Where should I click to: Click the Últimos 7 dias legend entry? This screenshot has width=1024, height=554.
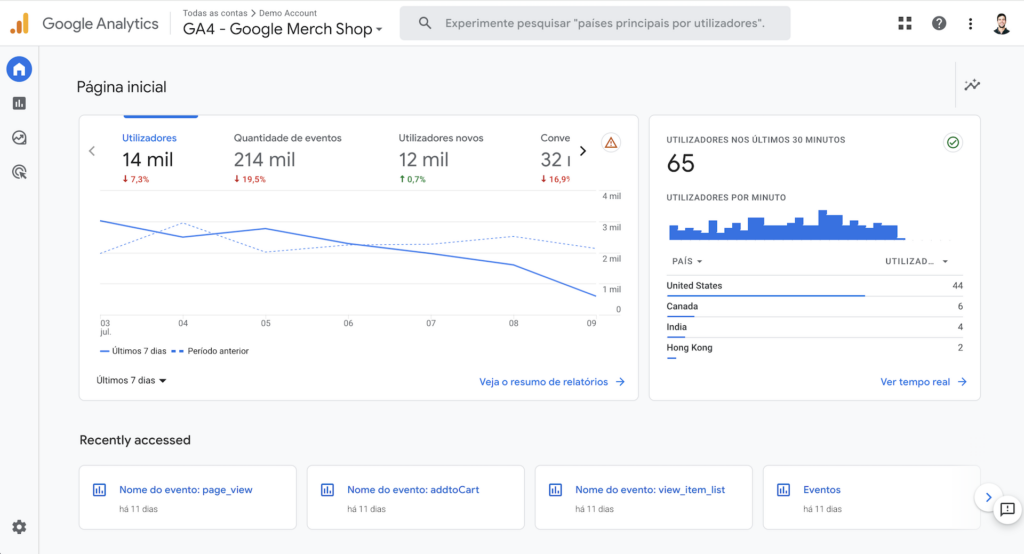point(133,351)
